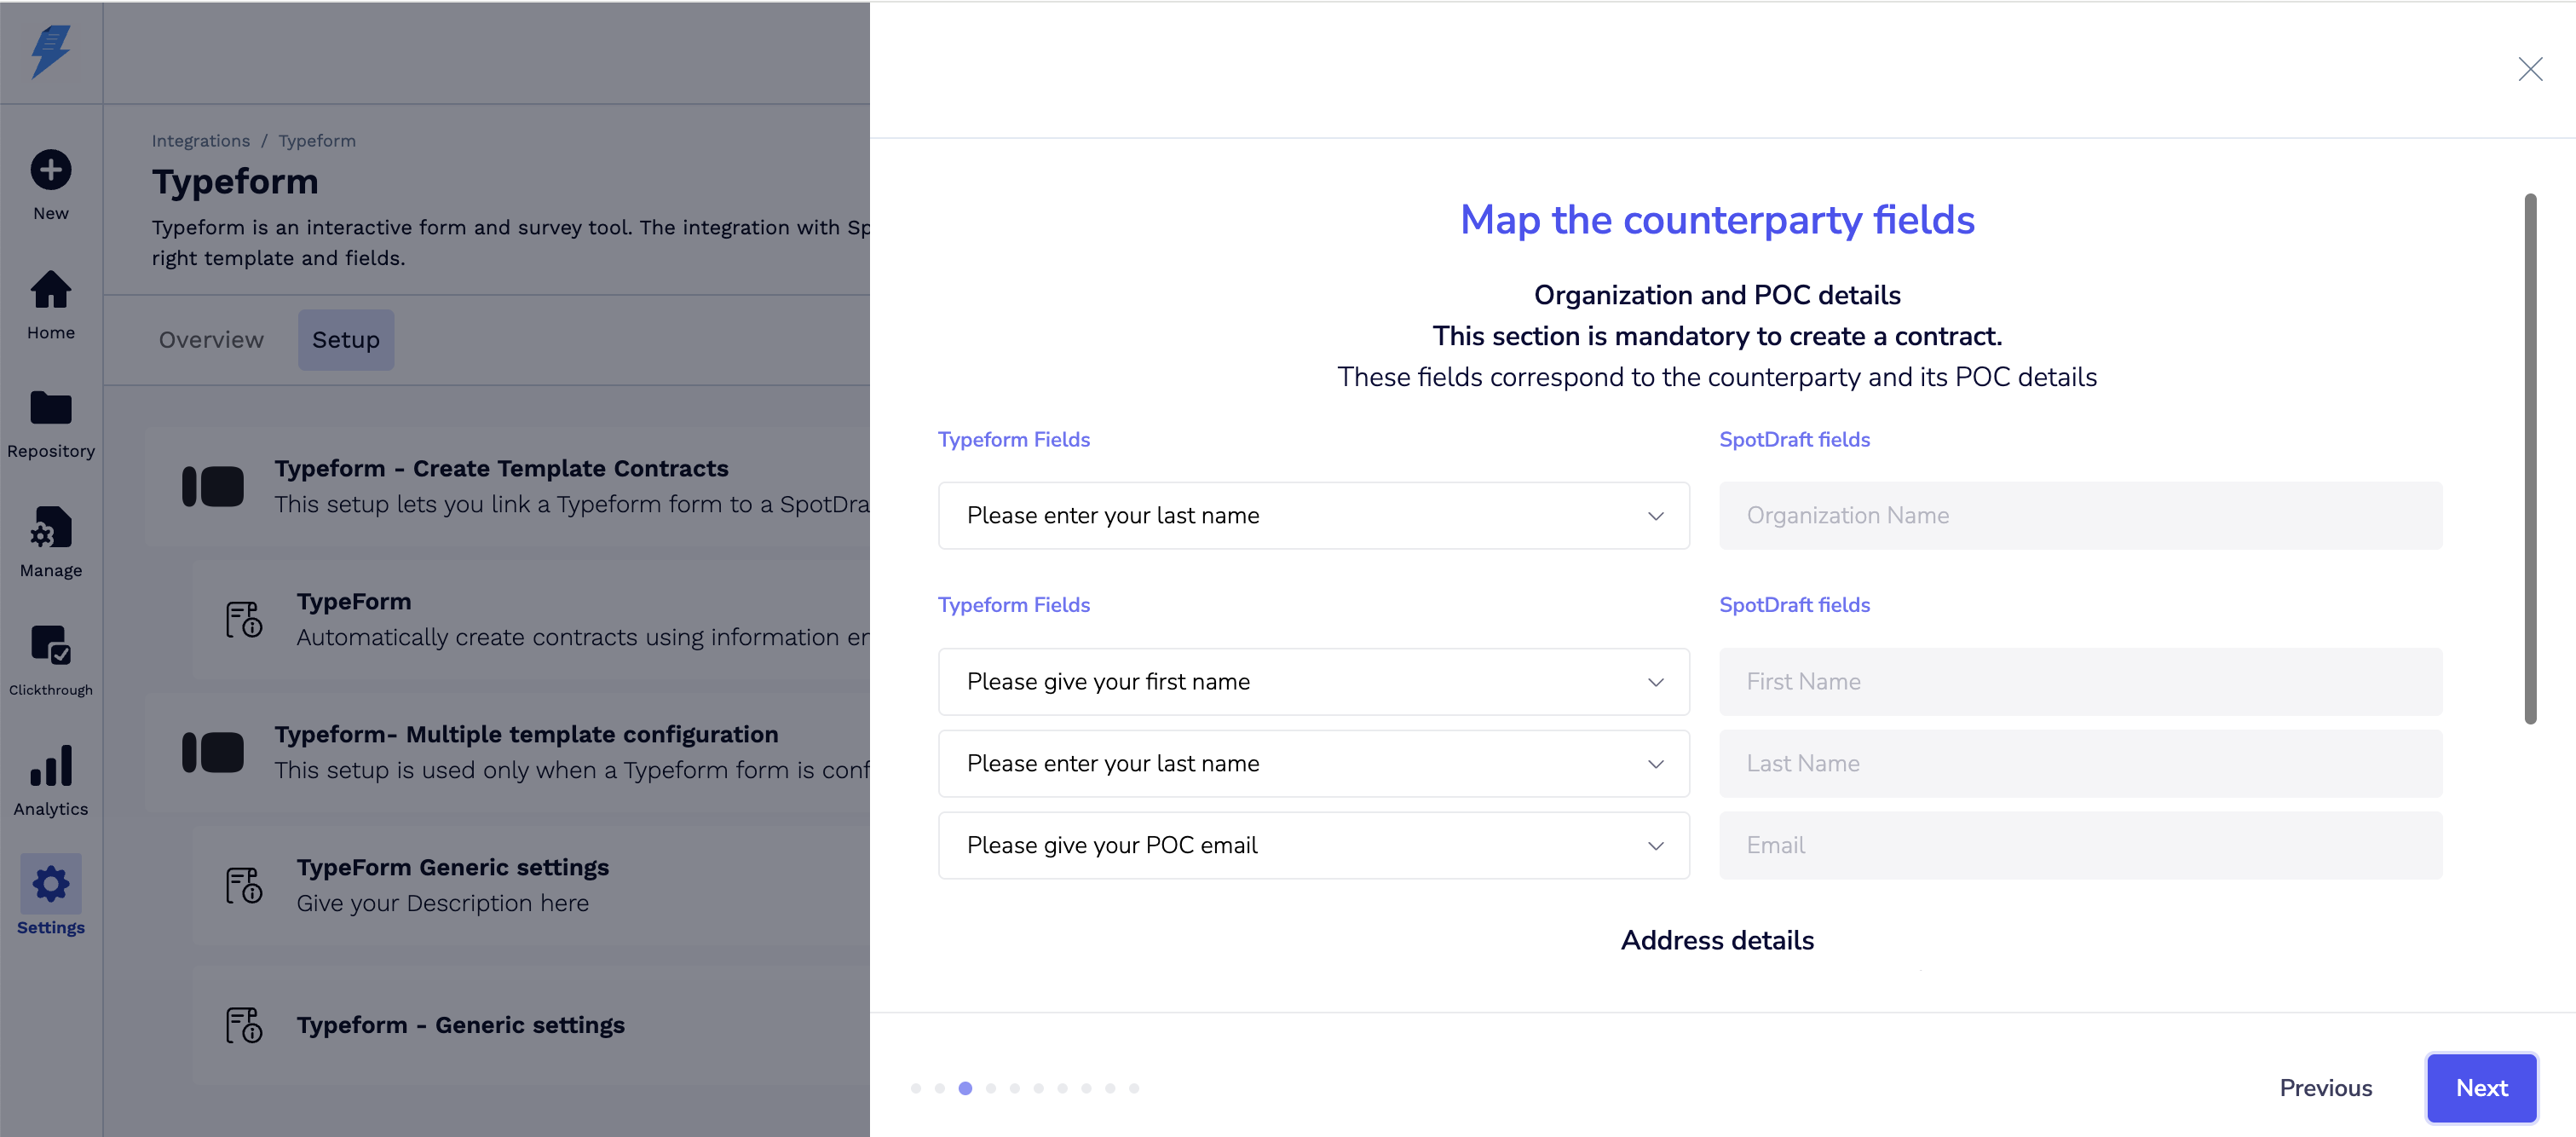Toggle the Typeform- Multiple template configuration switch
This screenshot has width=2576, height=1137.
click(x=213, y=753)
